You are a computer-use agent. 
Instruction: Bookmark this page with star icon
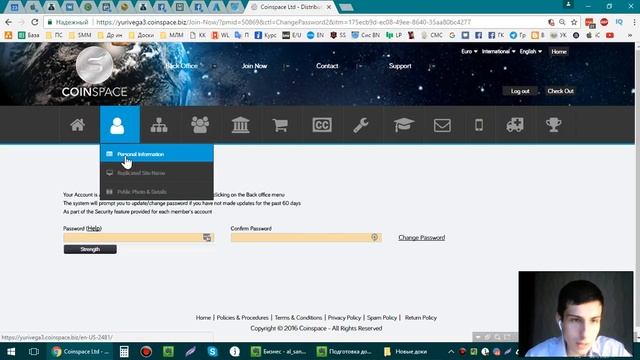pos(574,22)
